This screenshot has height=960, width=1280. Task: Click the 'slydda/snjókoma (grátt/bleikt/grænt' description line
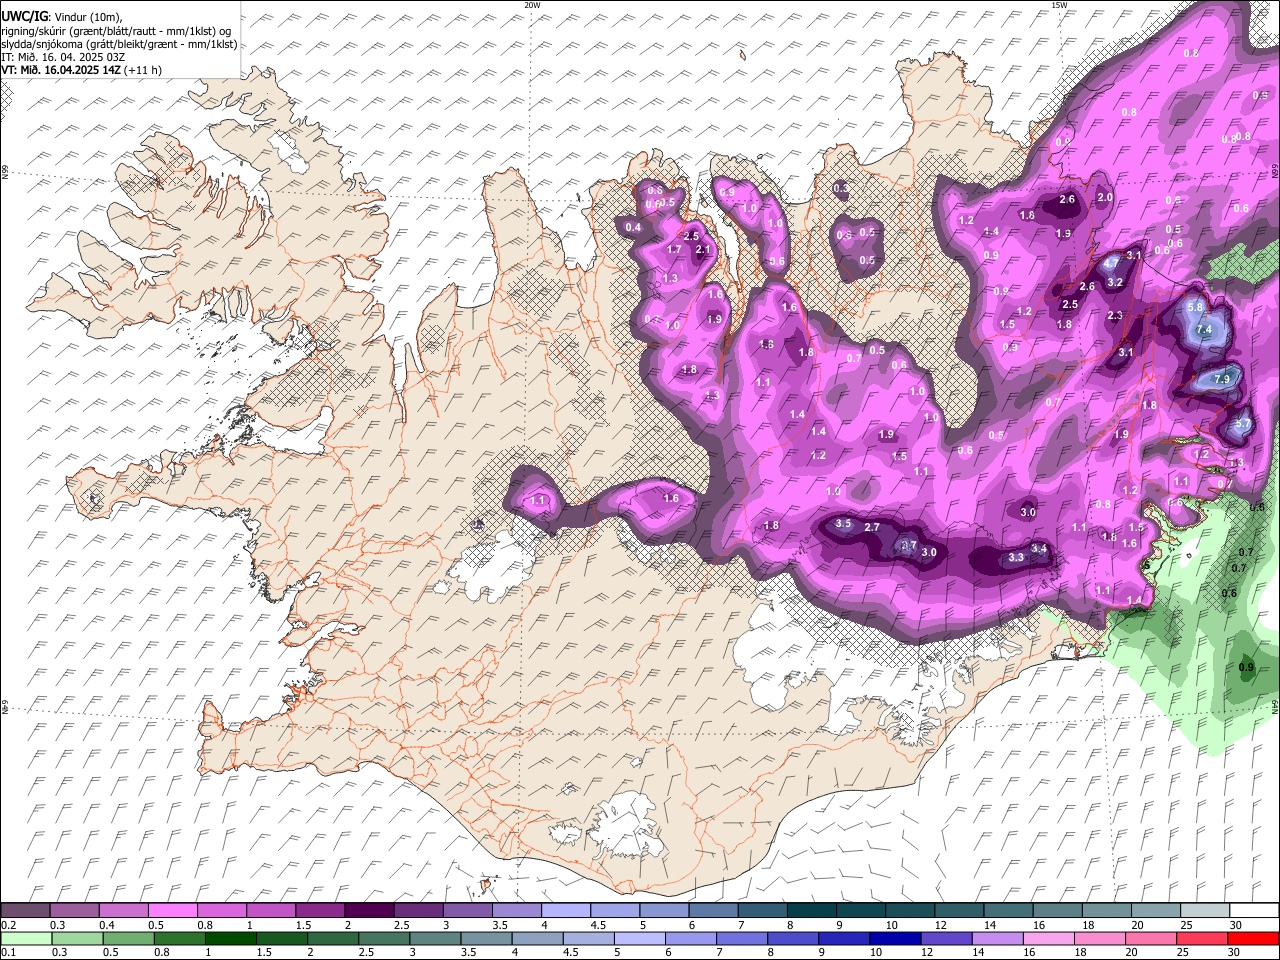coord(119,44)
